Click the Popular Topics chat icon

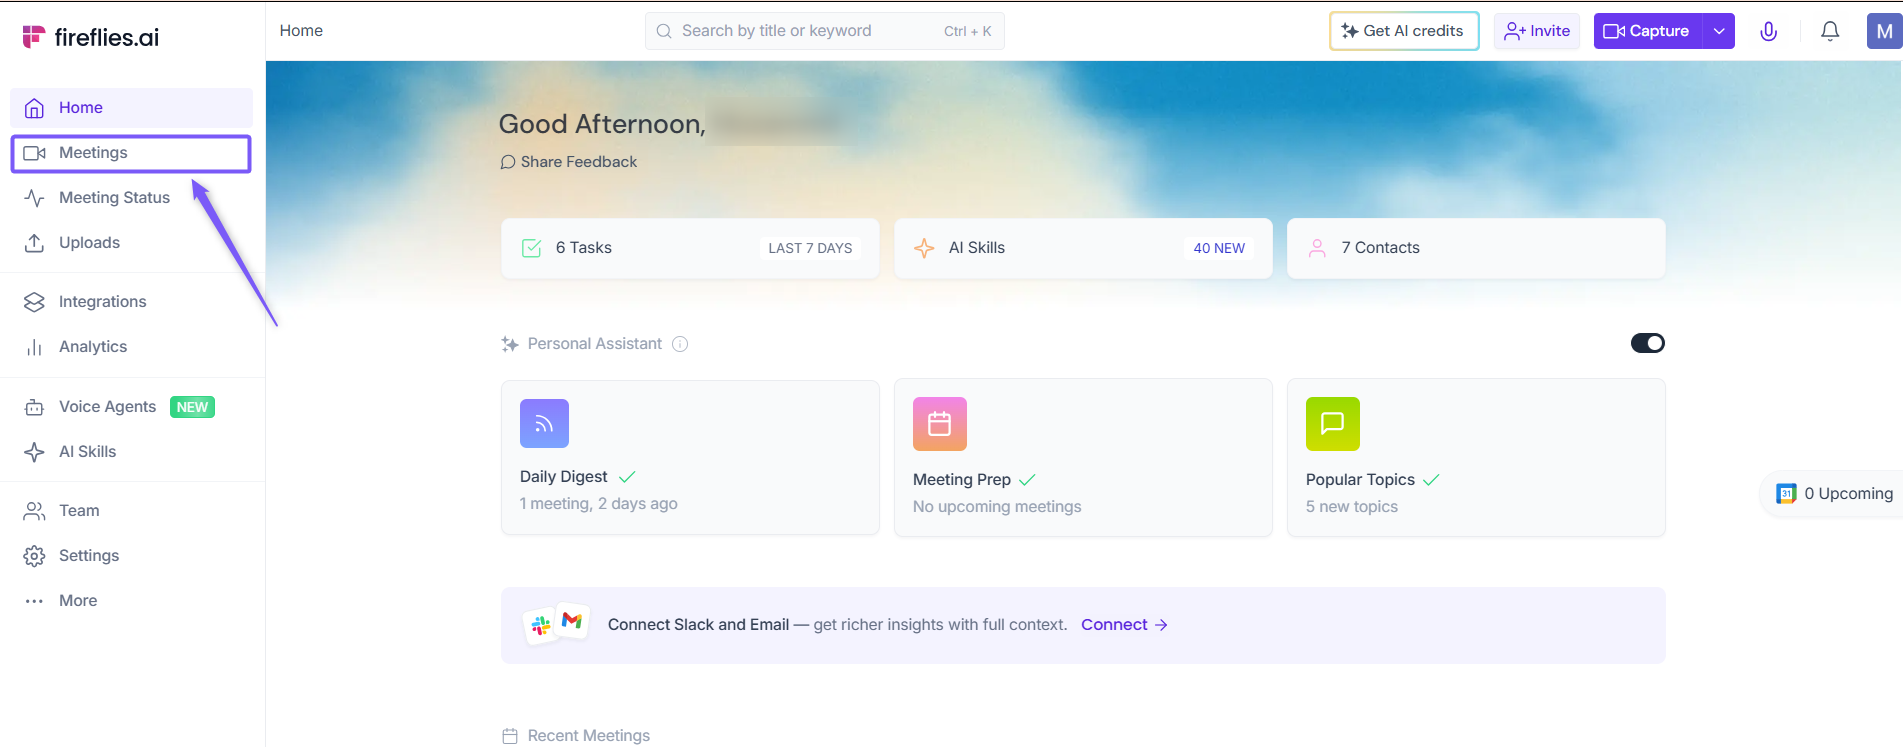pyautogui.click(x=1333, y=424)
